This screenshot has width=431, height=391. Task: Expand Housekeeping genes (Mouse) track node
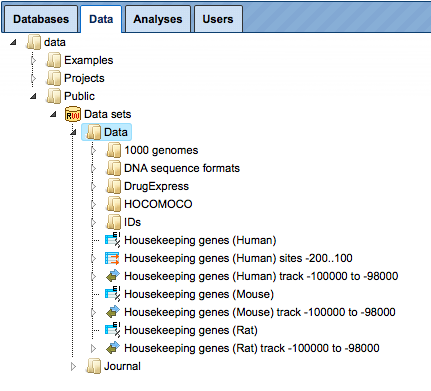pos(94,312)
